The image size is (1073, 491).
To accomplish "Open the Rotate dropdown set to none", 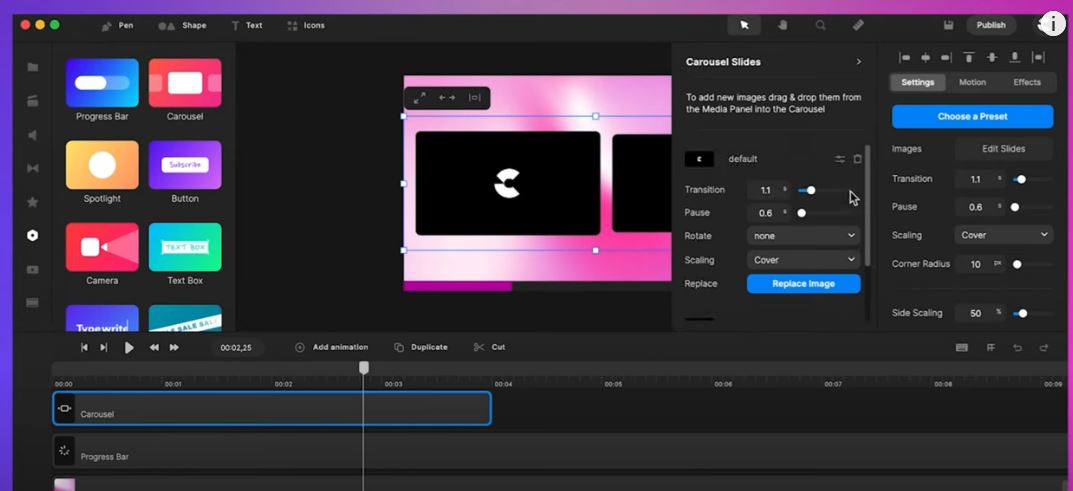I will coord(803,236).
